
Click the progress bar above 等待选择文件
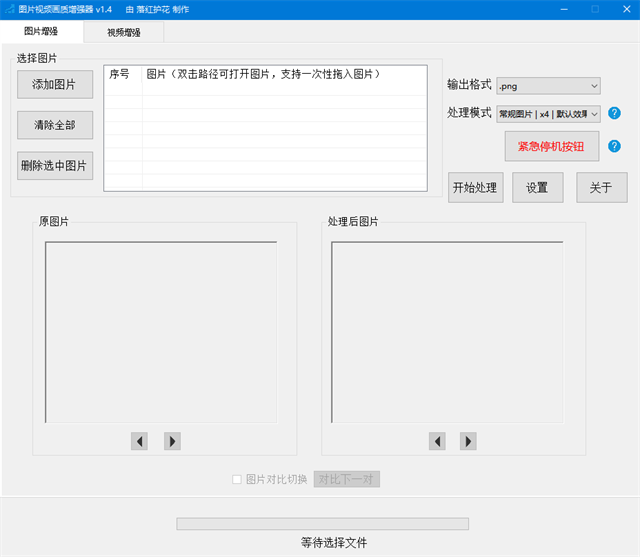click(322, 524)
